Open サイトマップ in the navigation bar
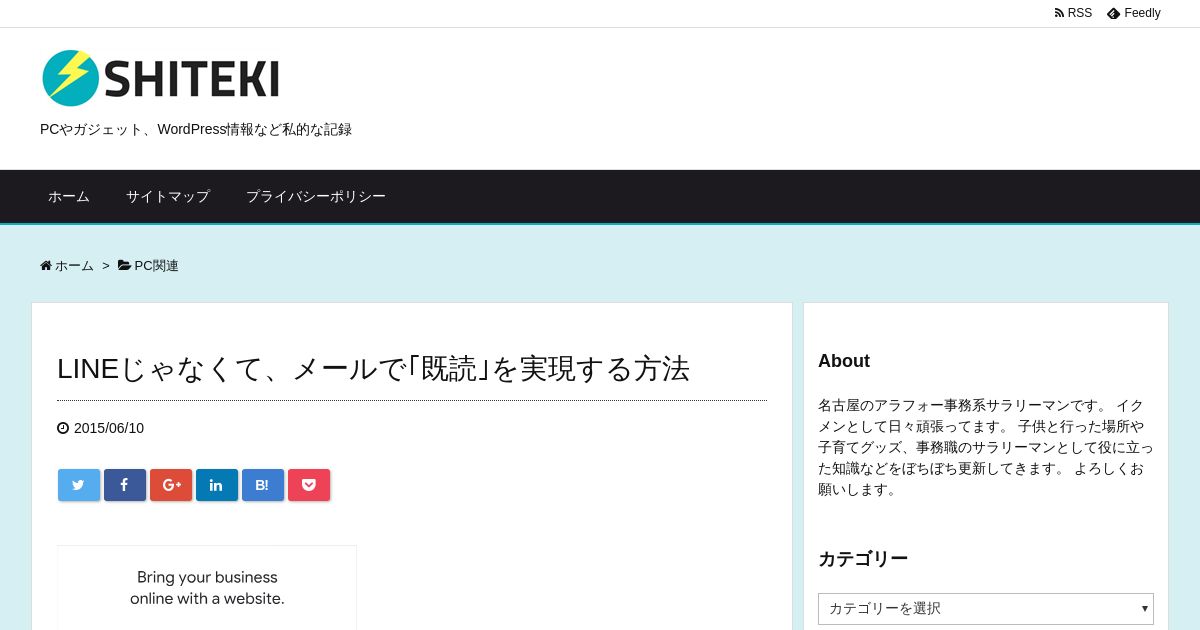Viewport: 1200px width, 630px height. (x=168, y=196)
